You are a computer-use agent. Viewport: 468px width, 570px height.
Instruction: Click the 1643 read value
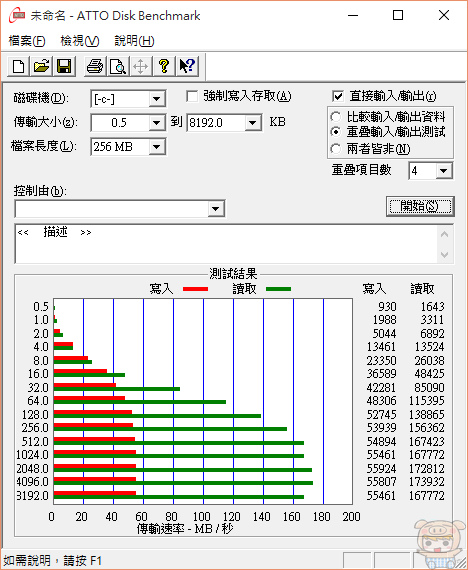click(432, 306)
